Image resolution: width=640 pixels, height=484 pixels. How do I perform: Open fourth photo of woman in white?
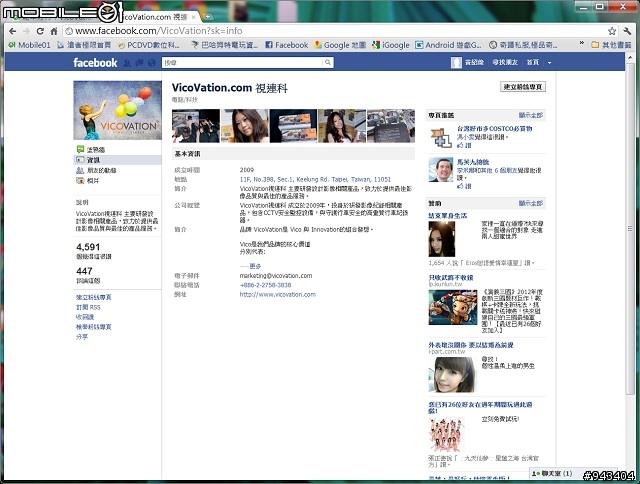pyautogui.click(x=342, y=126)
